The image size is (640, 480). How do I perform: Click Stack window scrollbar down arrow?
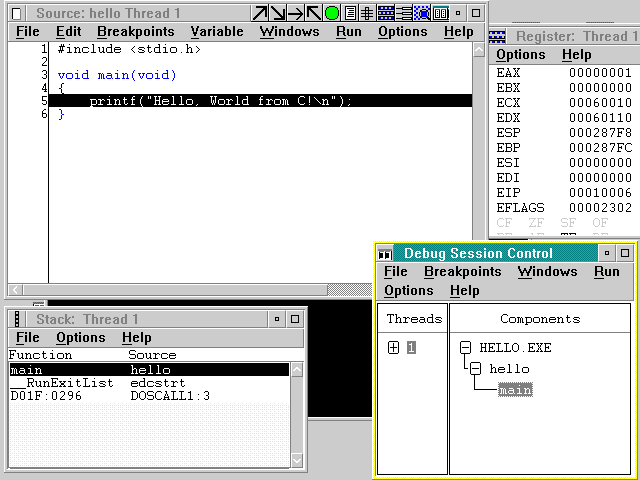(x=296, y=460)
